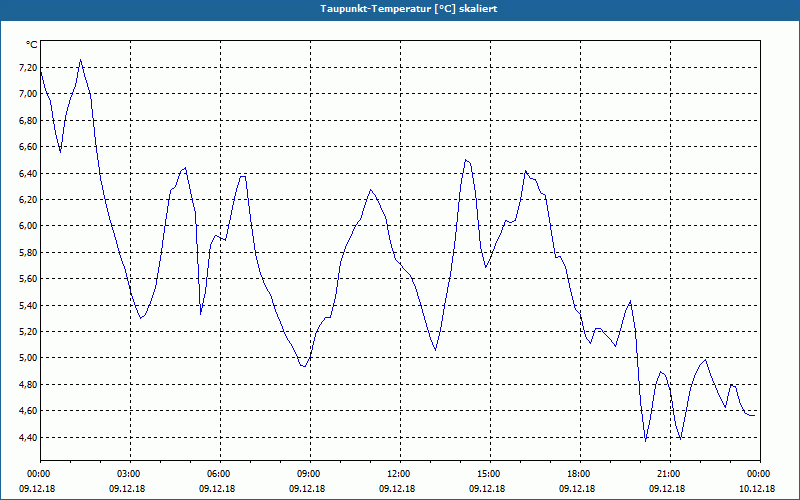Screen dimensions: 800x500
Task: Click the 18:00 time label
Action: [581, 474]
